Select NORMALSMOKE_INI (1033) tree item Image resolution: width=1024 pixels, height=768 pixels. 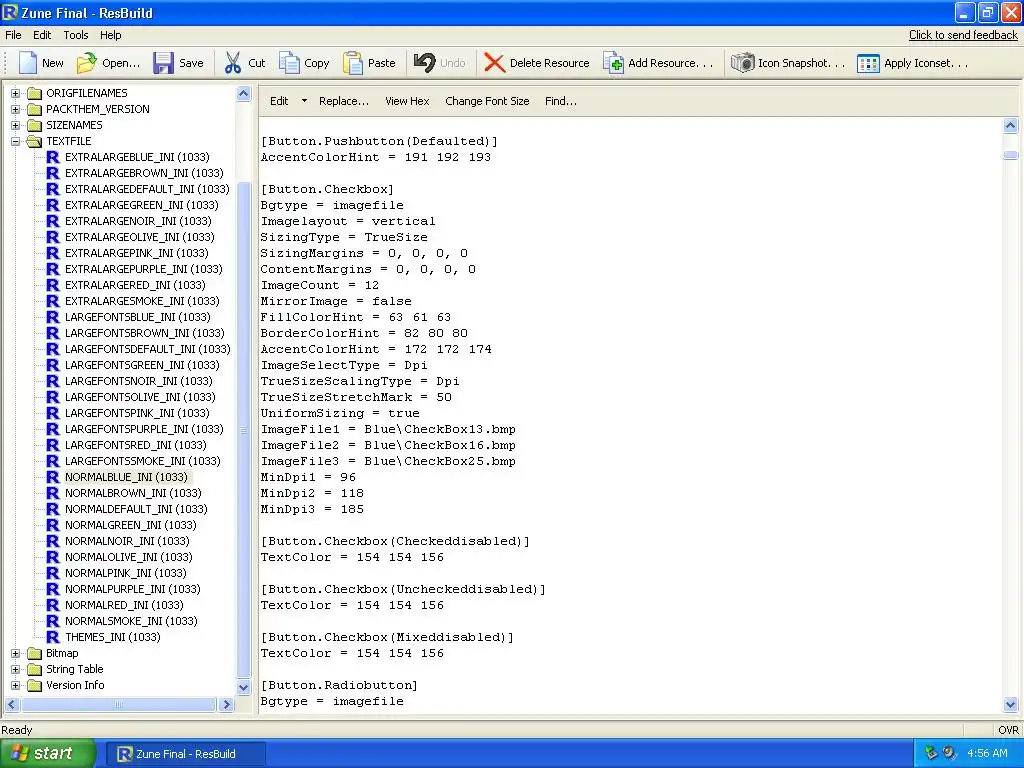pyautogui.click(x=131, y=621)
